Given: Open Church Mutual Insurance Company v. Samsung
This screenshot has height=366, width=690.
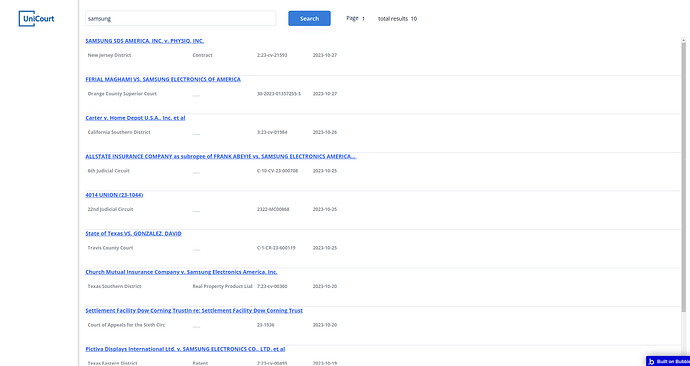Looking at the screenshot, I should click(x=181, y=272).
